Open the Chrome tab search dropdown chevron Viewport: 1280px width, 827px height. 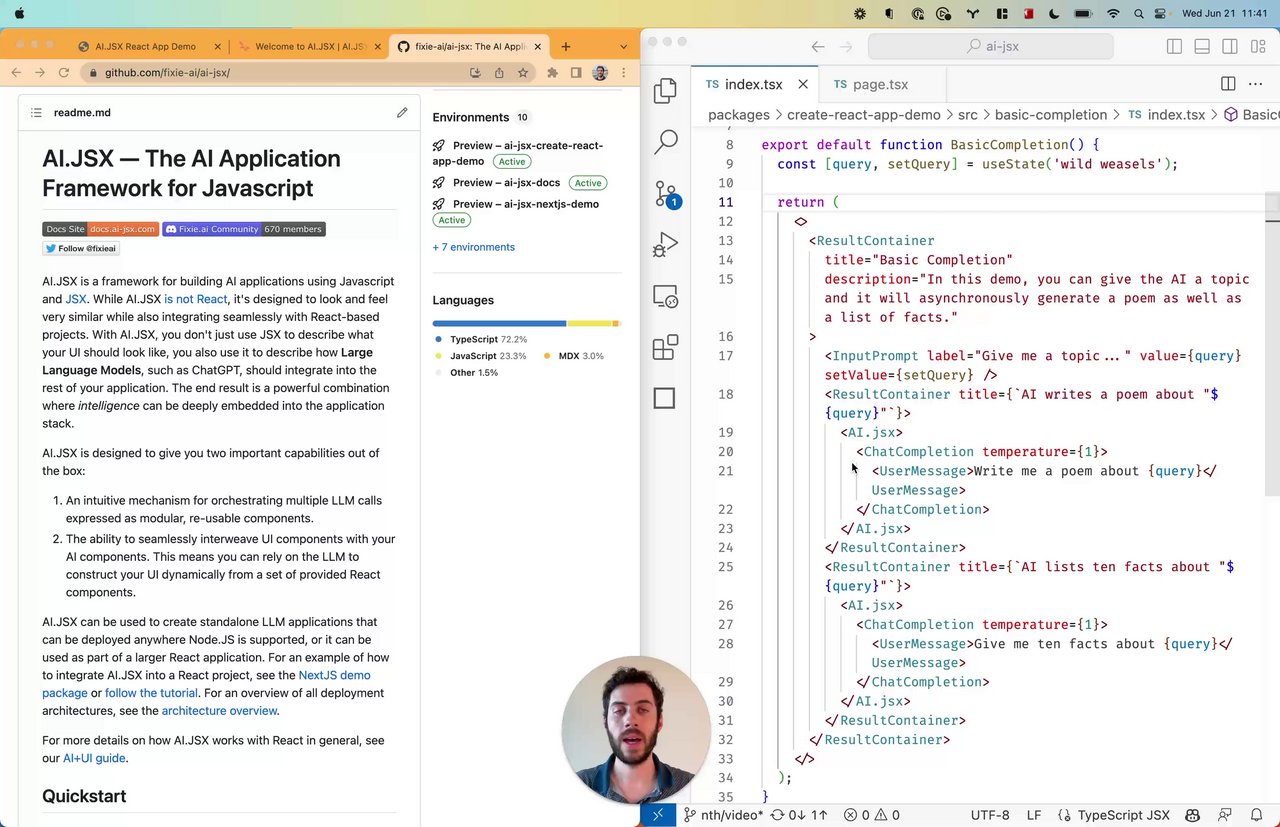[x=624, y=46]
